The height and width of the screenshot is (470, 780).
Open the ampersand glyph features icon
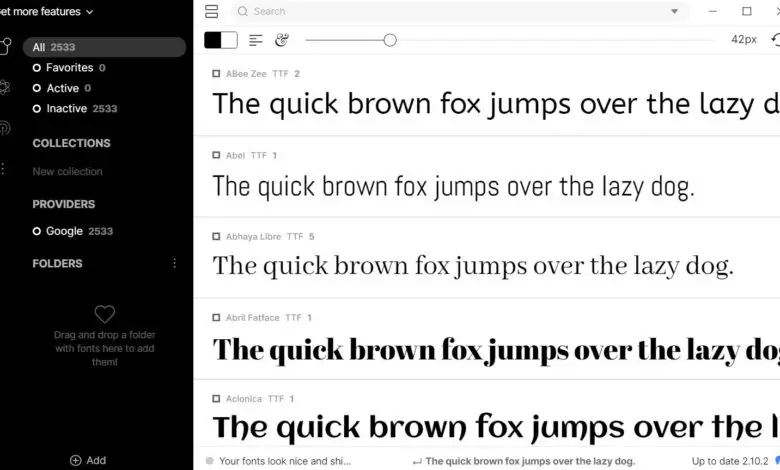282,40
